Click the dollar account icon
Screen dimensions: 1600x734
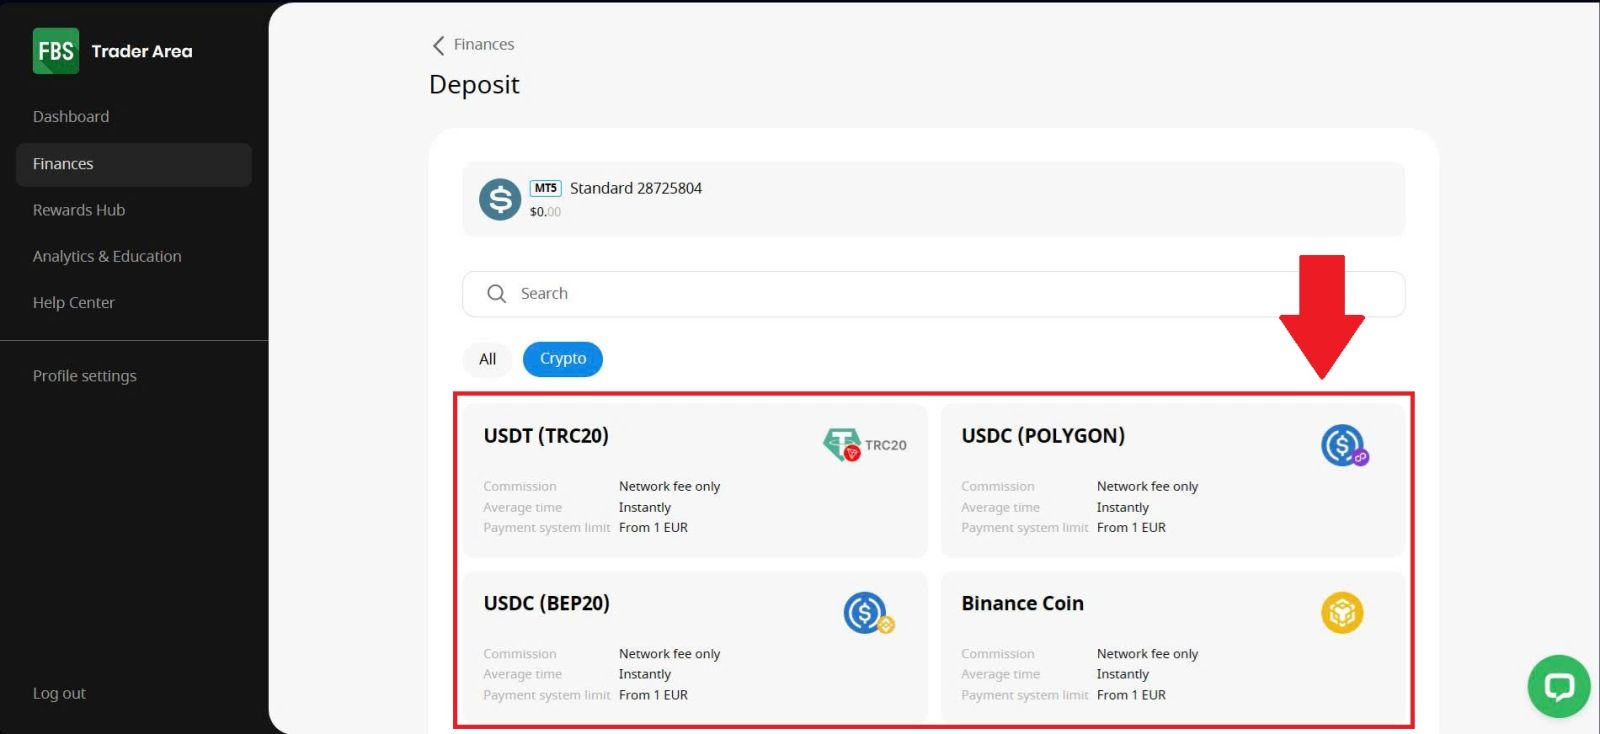point(500,199)
